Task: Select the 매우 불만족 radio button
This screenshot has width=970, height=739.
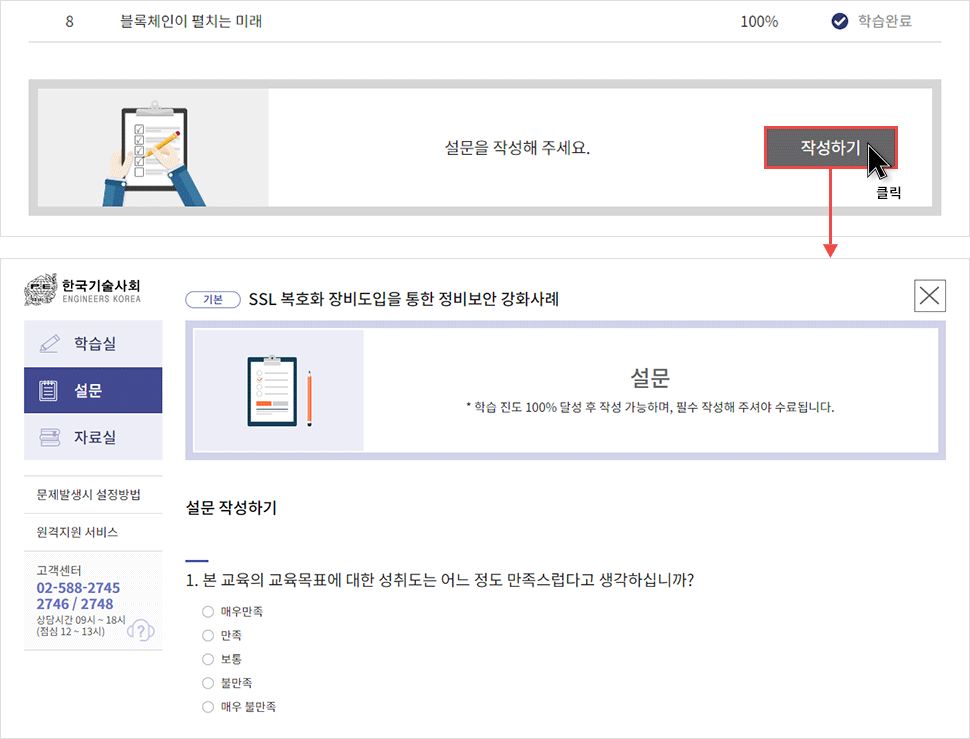Action: 207,707
